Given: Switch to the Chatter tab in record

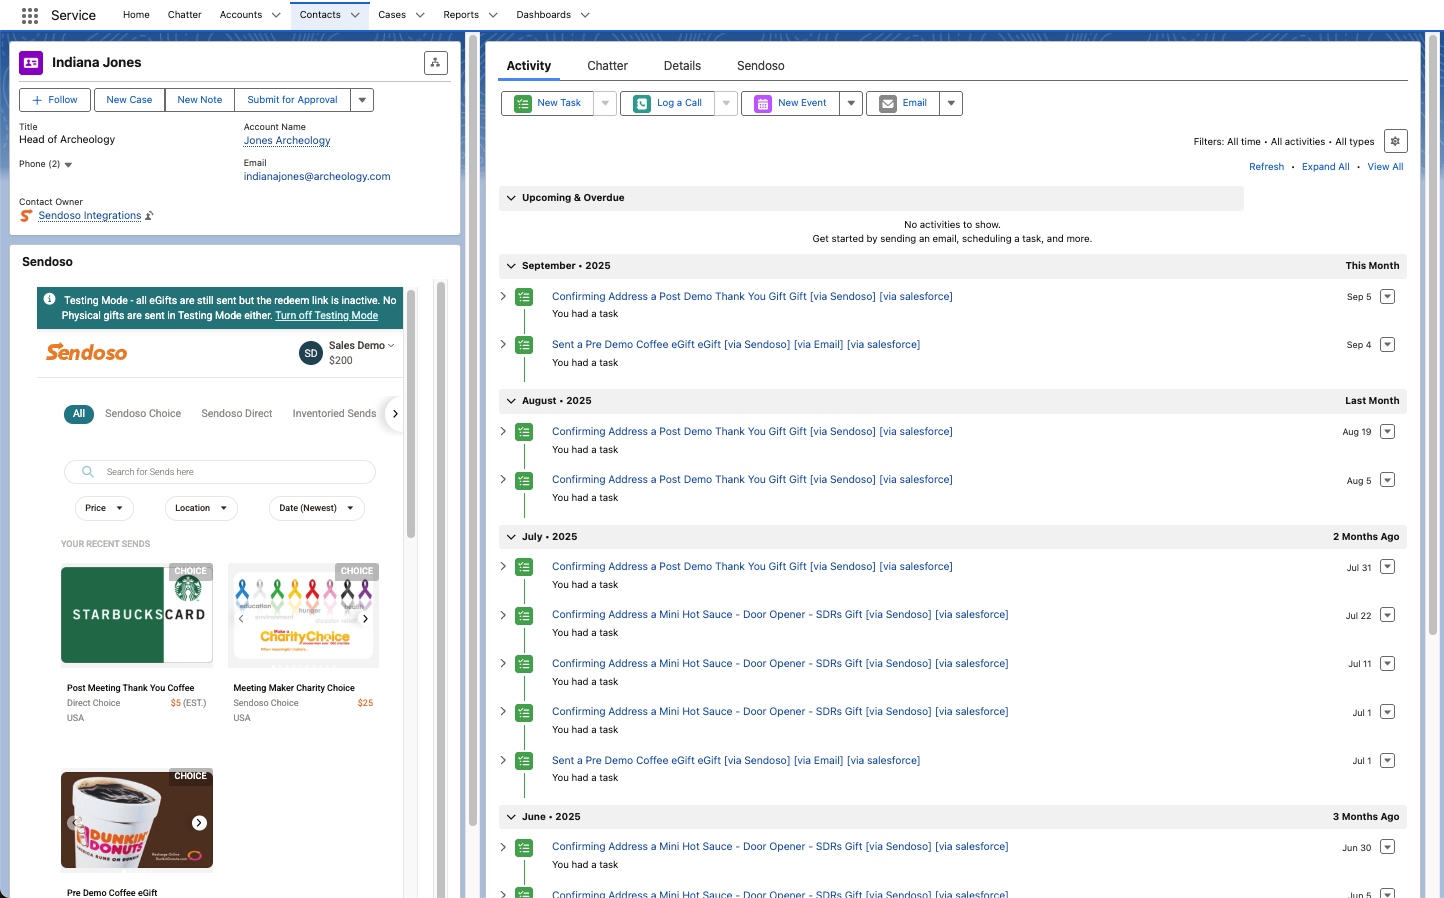Looking at the screenshot, I should (607, 66).
